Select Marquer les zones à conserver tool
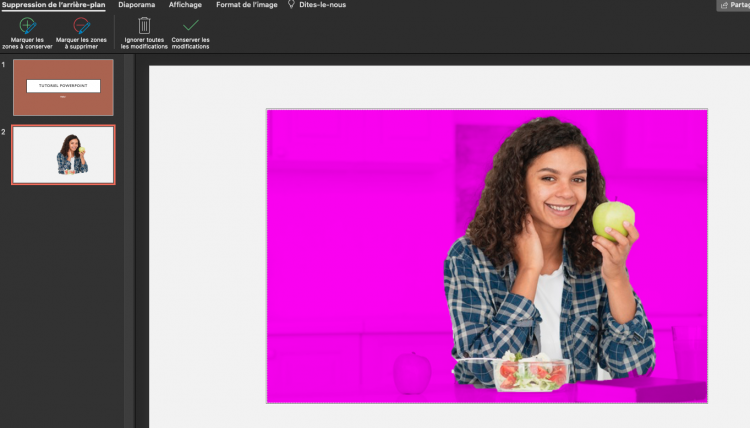 click(27, 33)
